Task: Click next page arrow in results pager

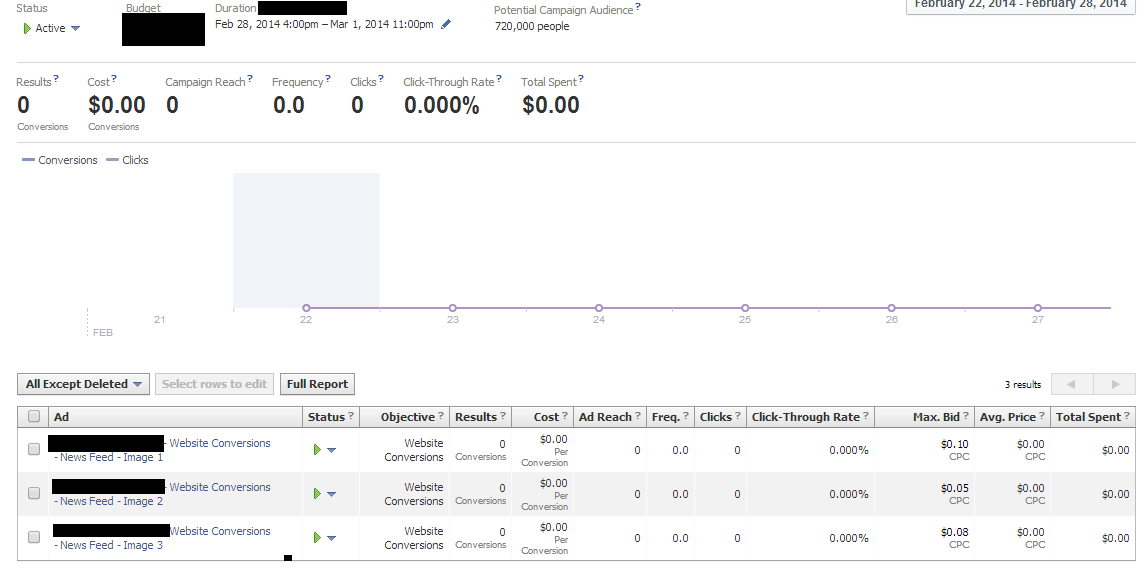Action: [x=1115, y=384]
